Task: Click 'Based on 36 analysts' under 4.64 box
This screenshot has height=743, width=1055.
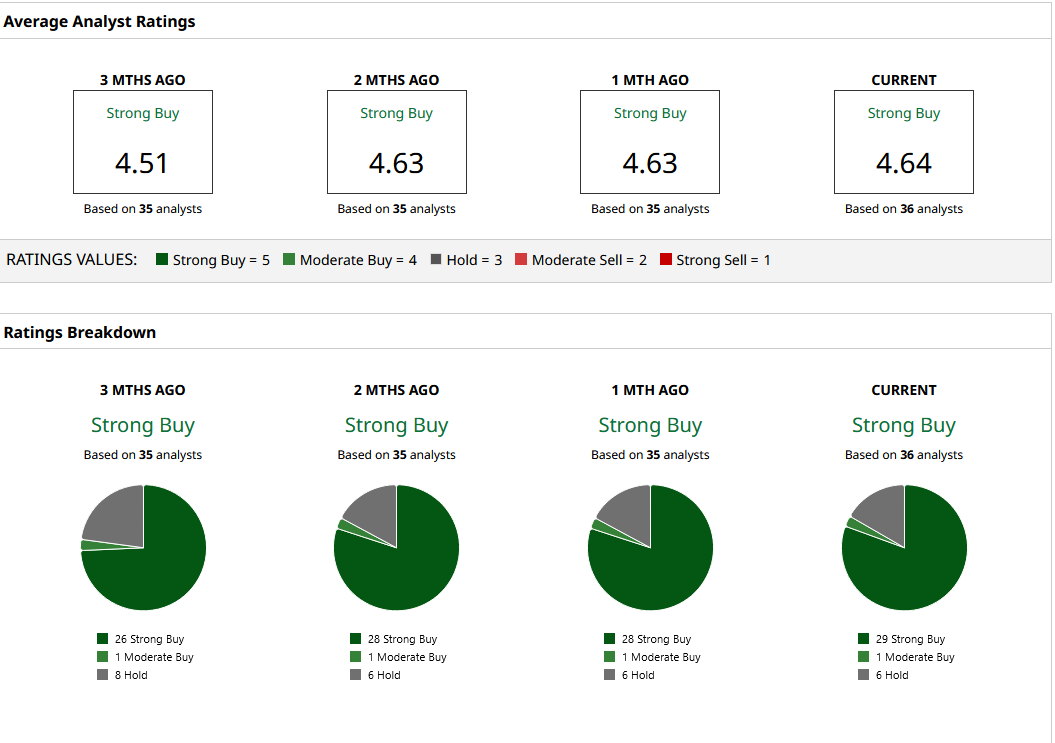Action: coord(904,209)
